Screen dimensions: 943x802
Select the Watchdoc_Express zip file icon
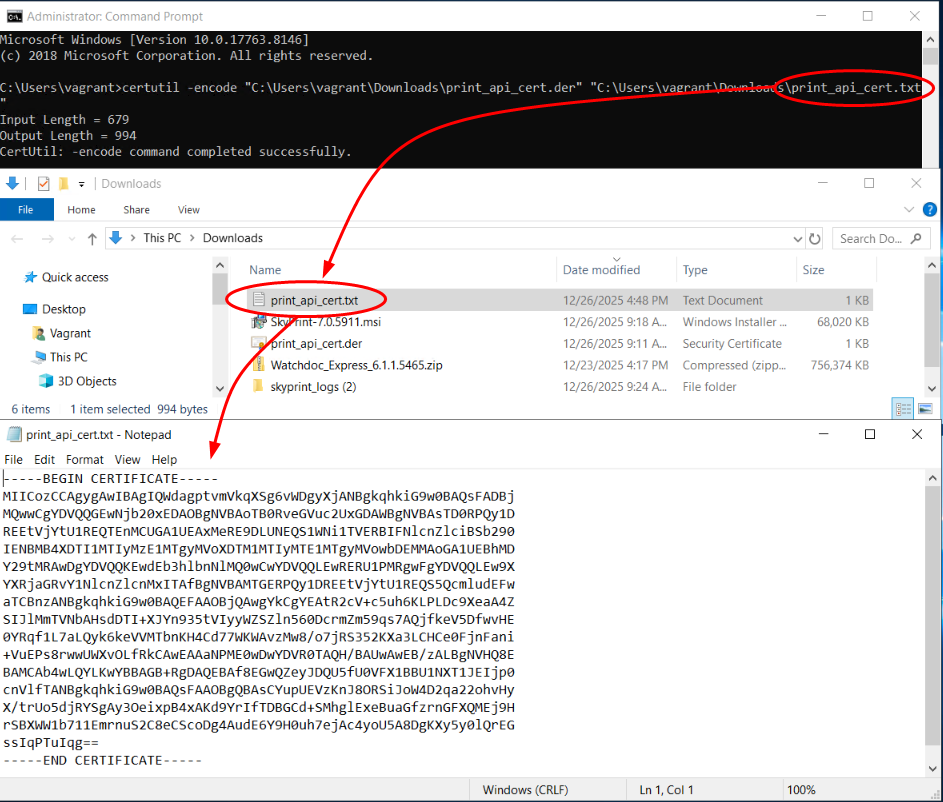click(258, 365)
